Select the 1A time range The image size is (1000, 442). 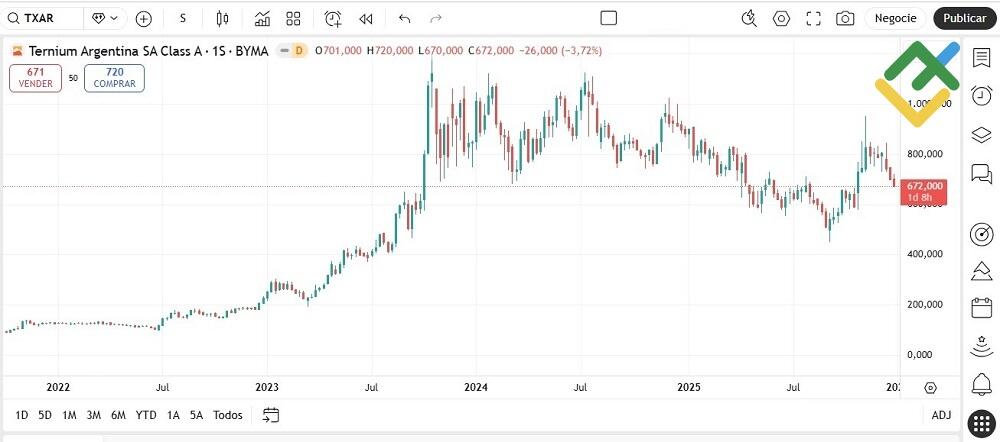click(x=173, y=415)
